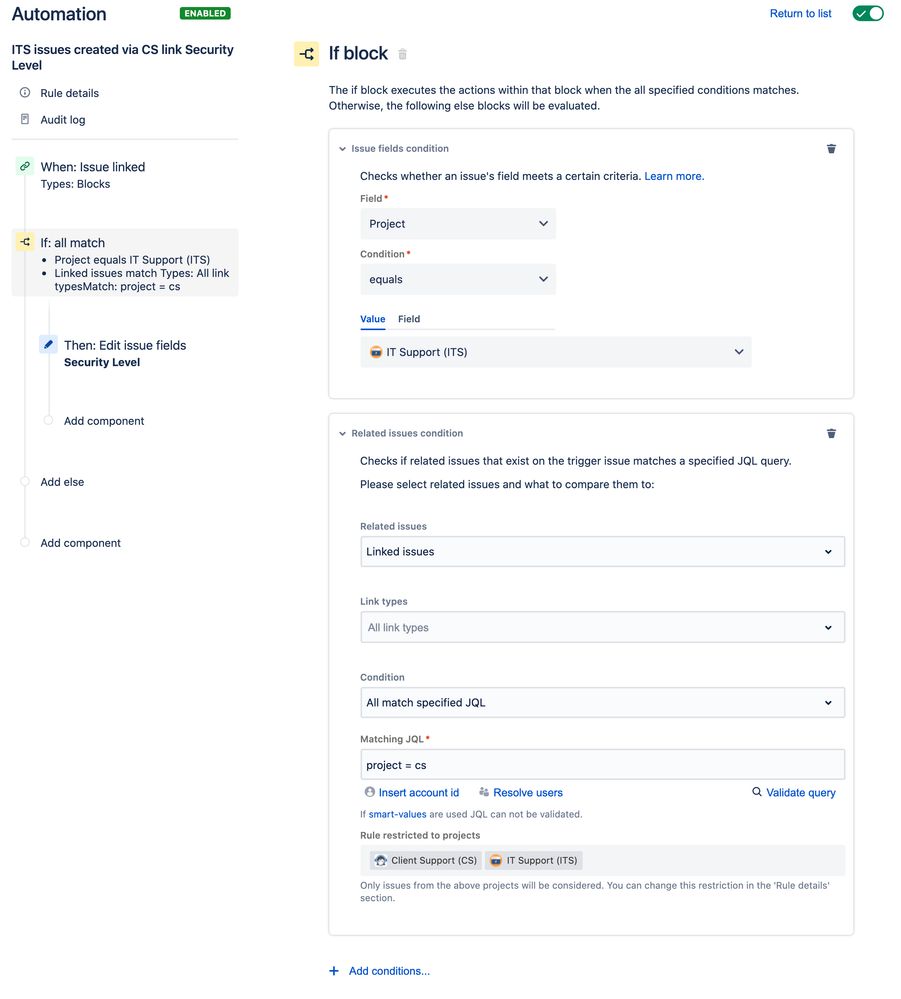
Task: Collapse the Issue fields condition section
Action: pos(342,149)
